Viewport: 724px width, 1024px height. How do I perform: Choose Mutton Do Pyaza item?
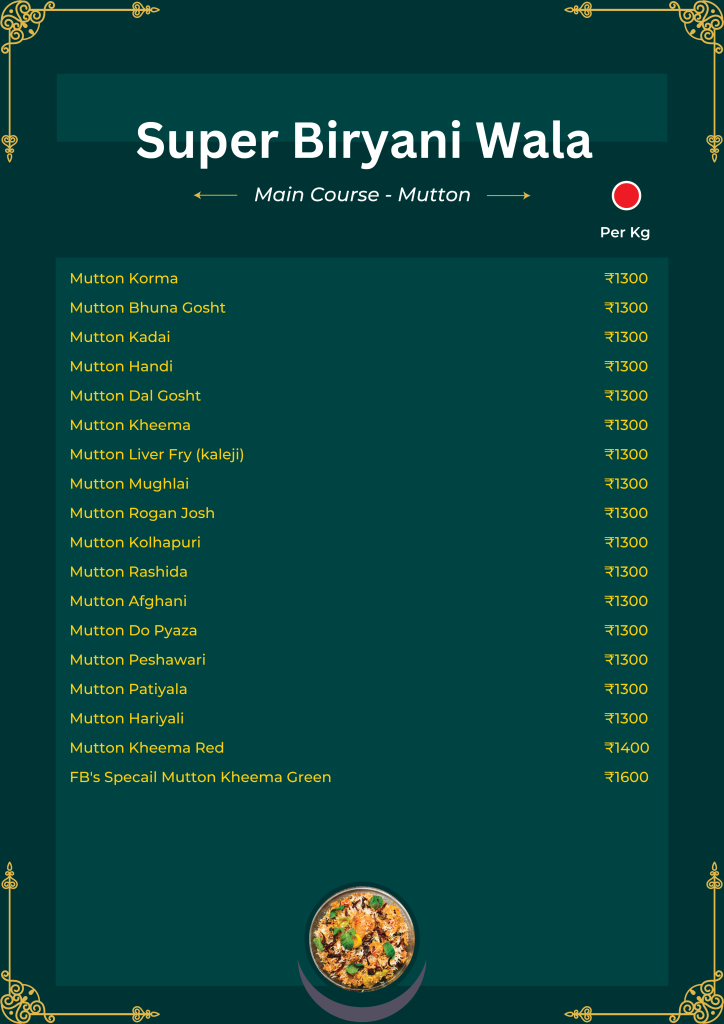tap(133, 630)
